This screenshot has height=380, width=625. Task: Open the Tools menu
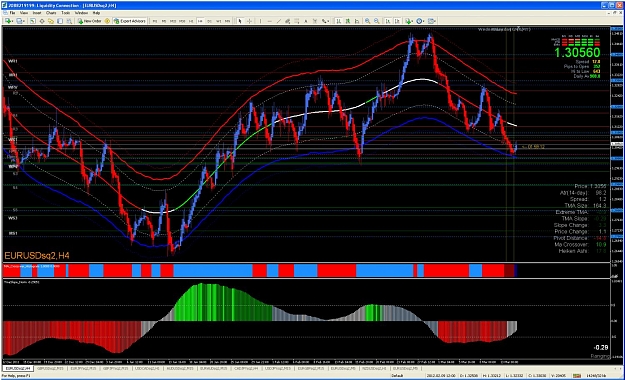coord(65,13)
